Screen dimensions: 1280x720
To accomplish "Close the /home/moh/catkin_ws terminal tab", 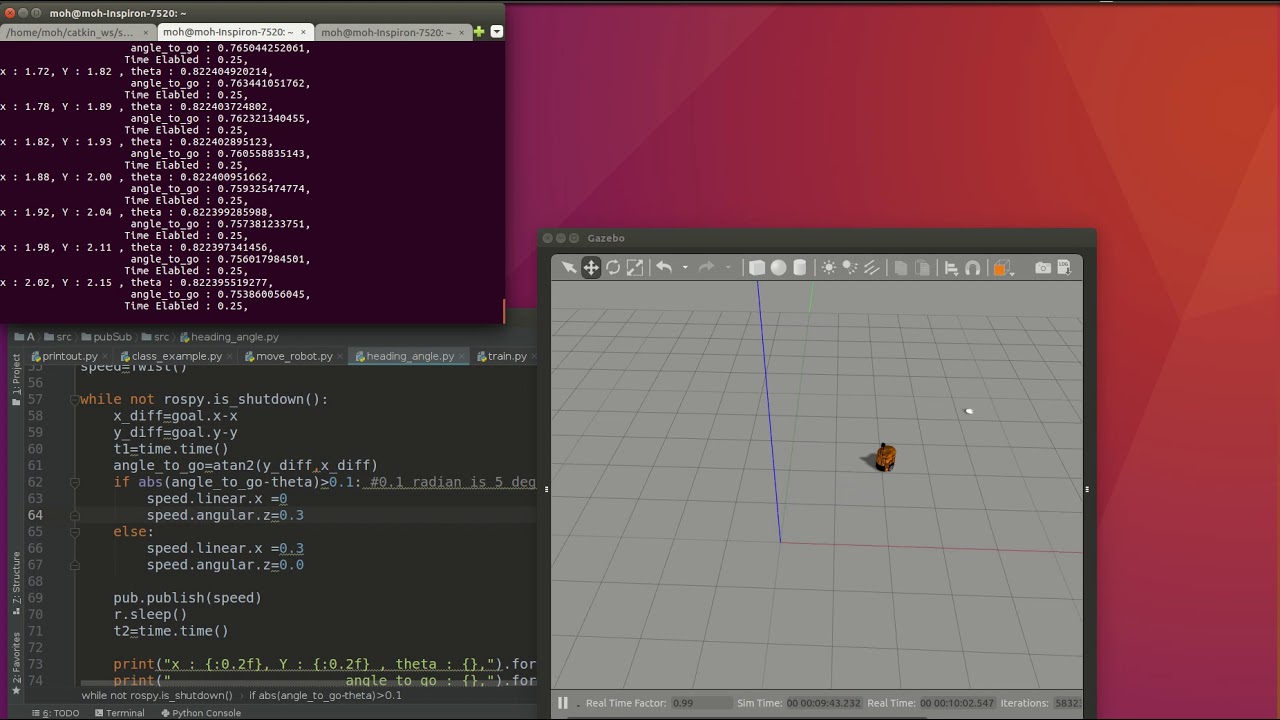I will (x=145, y=32).
